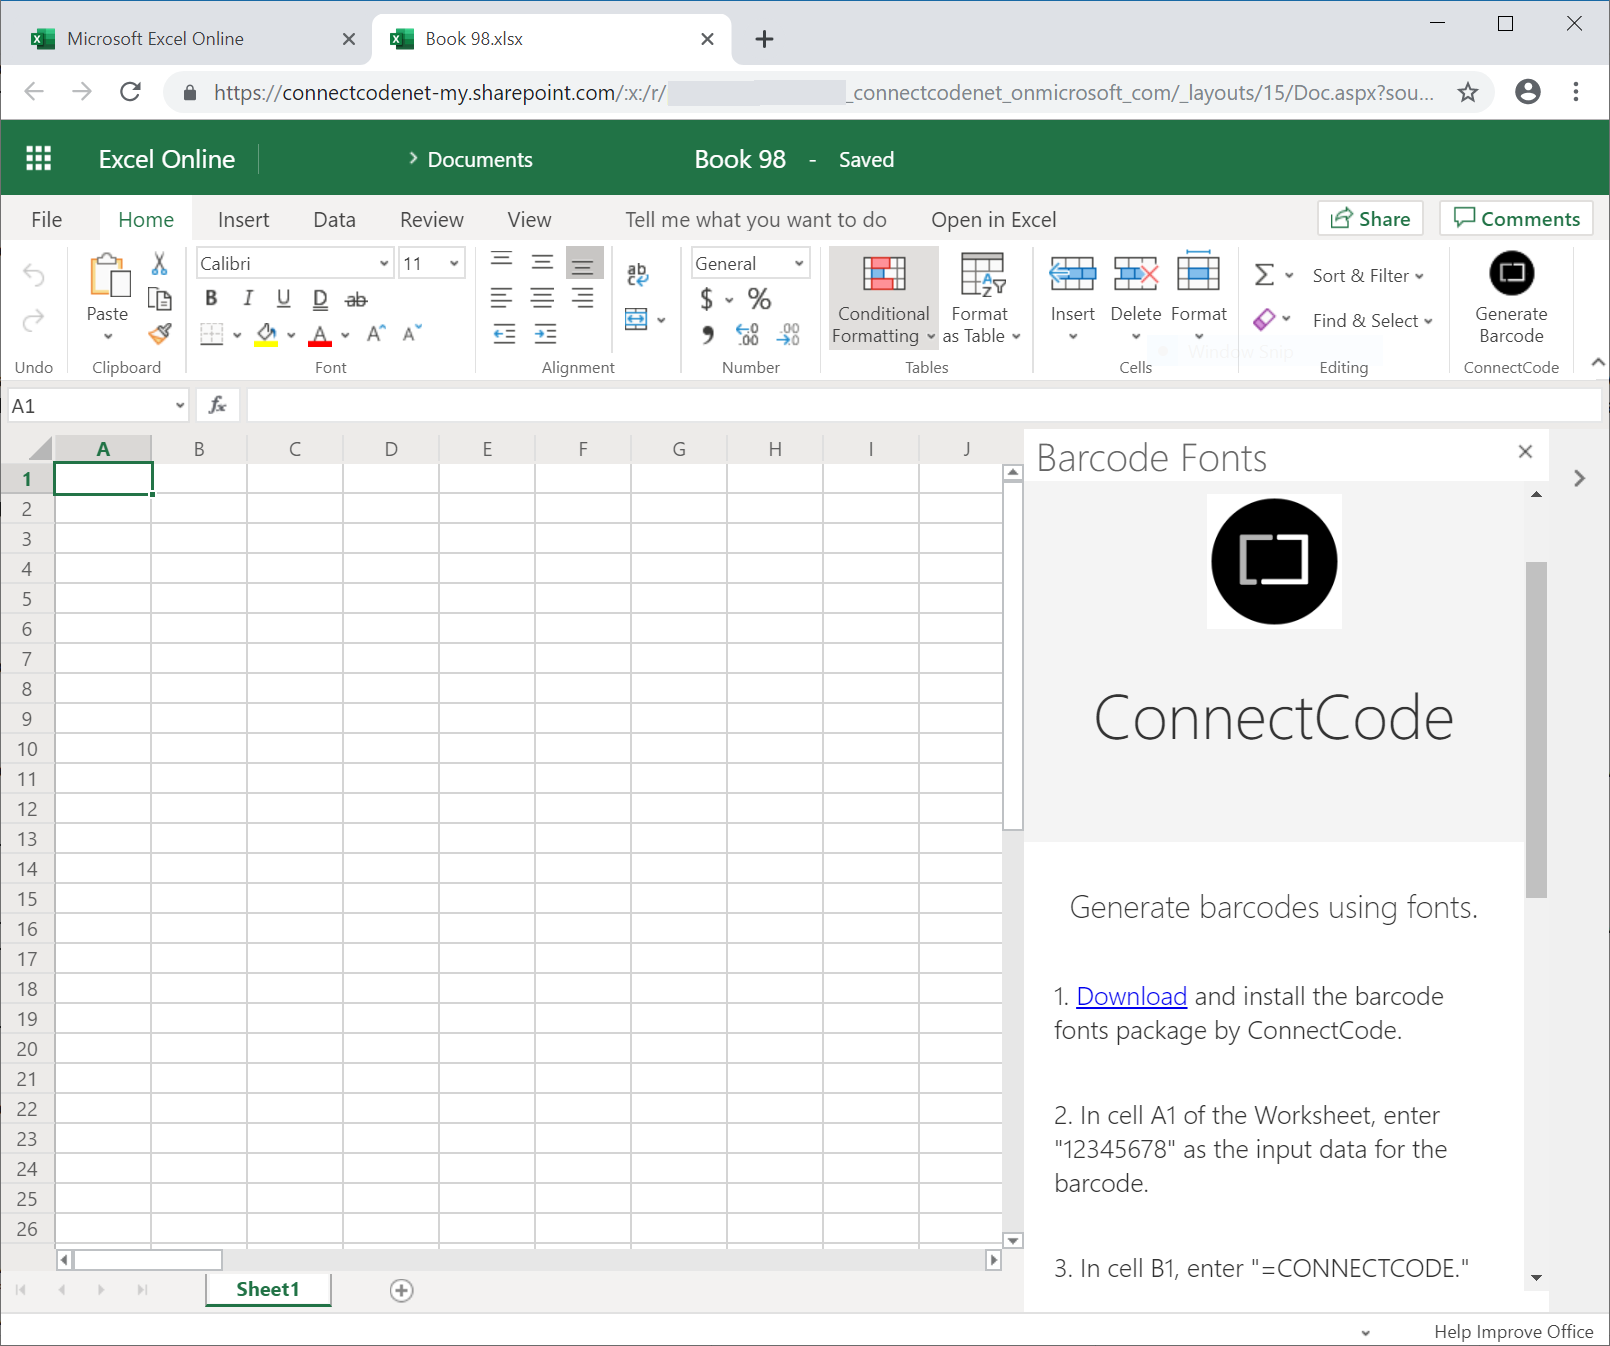This screenshot has width=1610, height=1346.
Task: Close the Barcode Fonts pane
Action: [x=1525, y=452]
